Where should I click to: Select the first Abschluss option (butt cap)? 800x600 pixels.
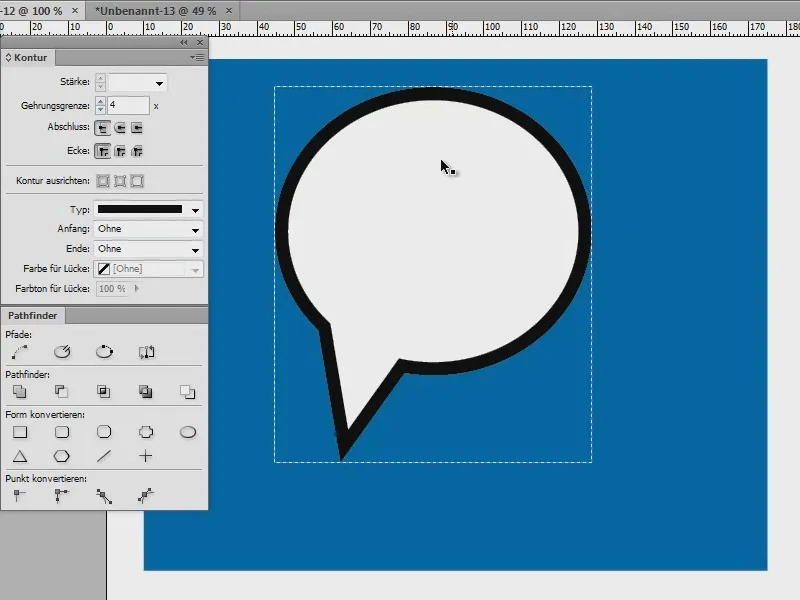[103, 128]
